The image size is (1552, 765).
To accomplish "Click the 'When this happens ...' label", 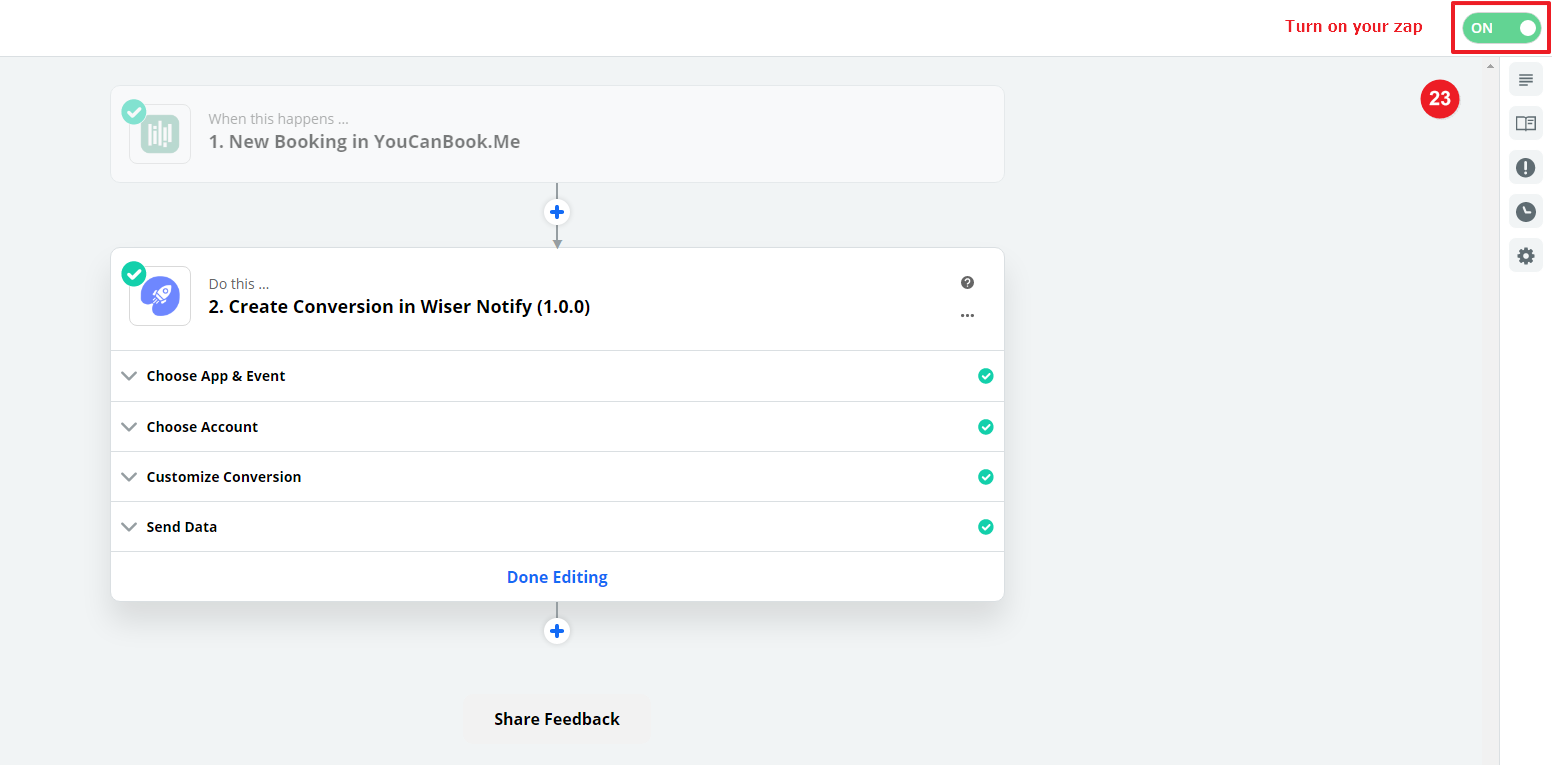I will [278, 119].
